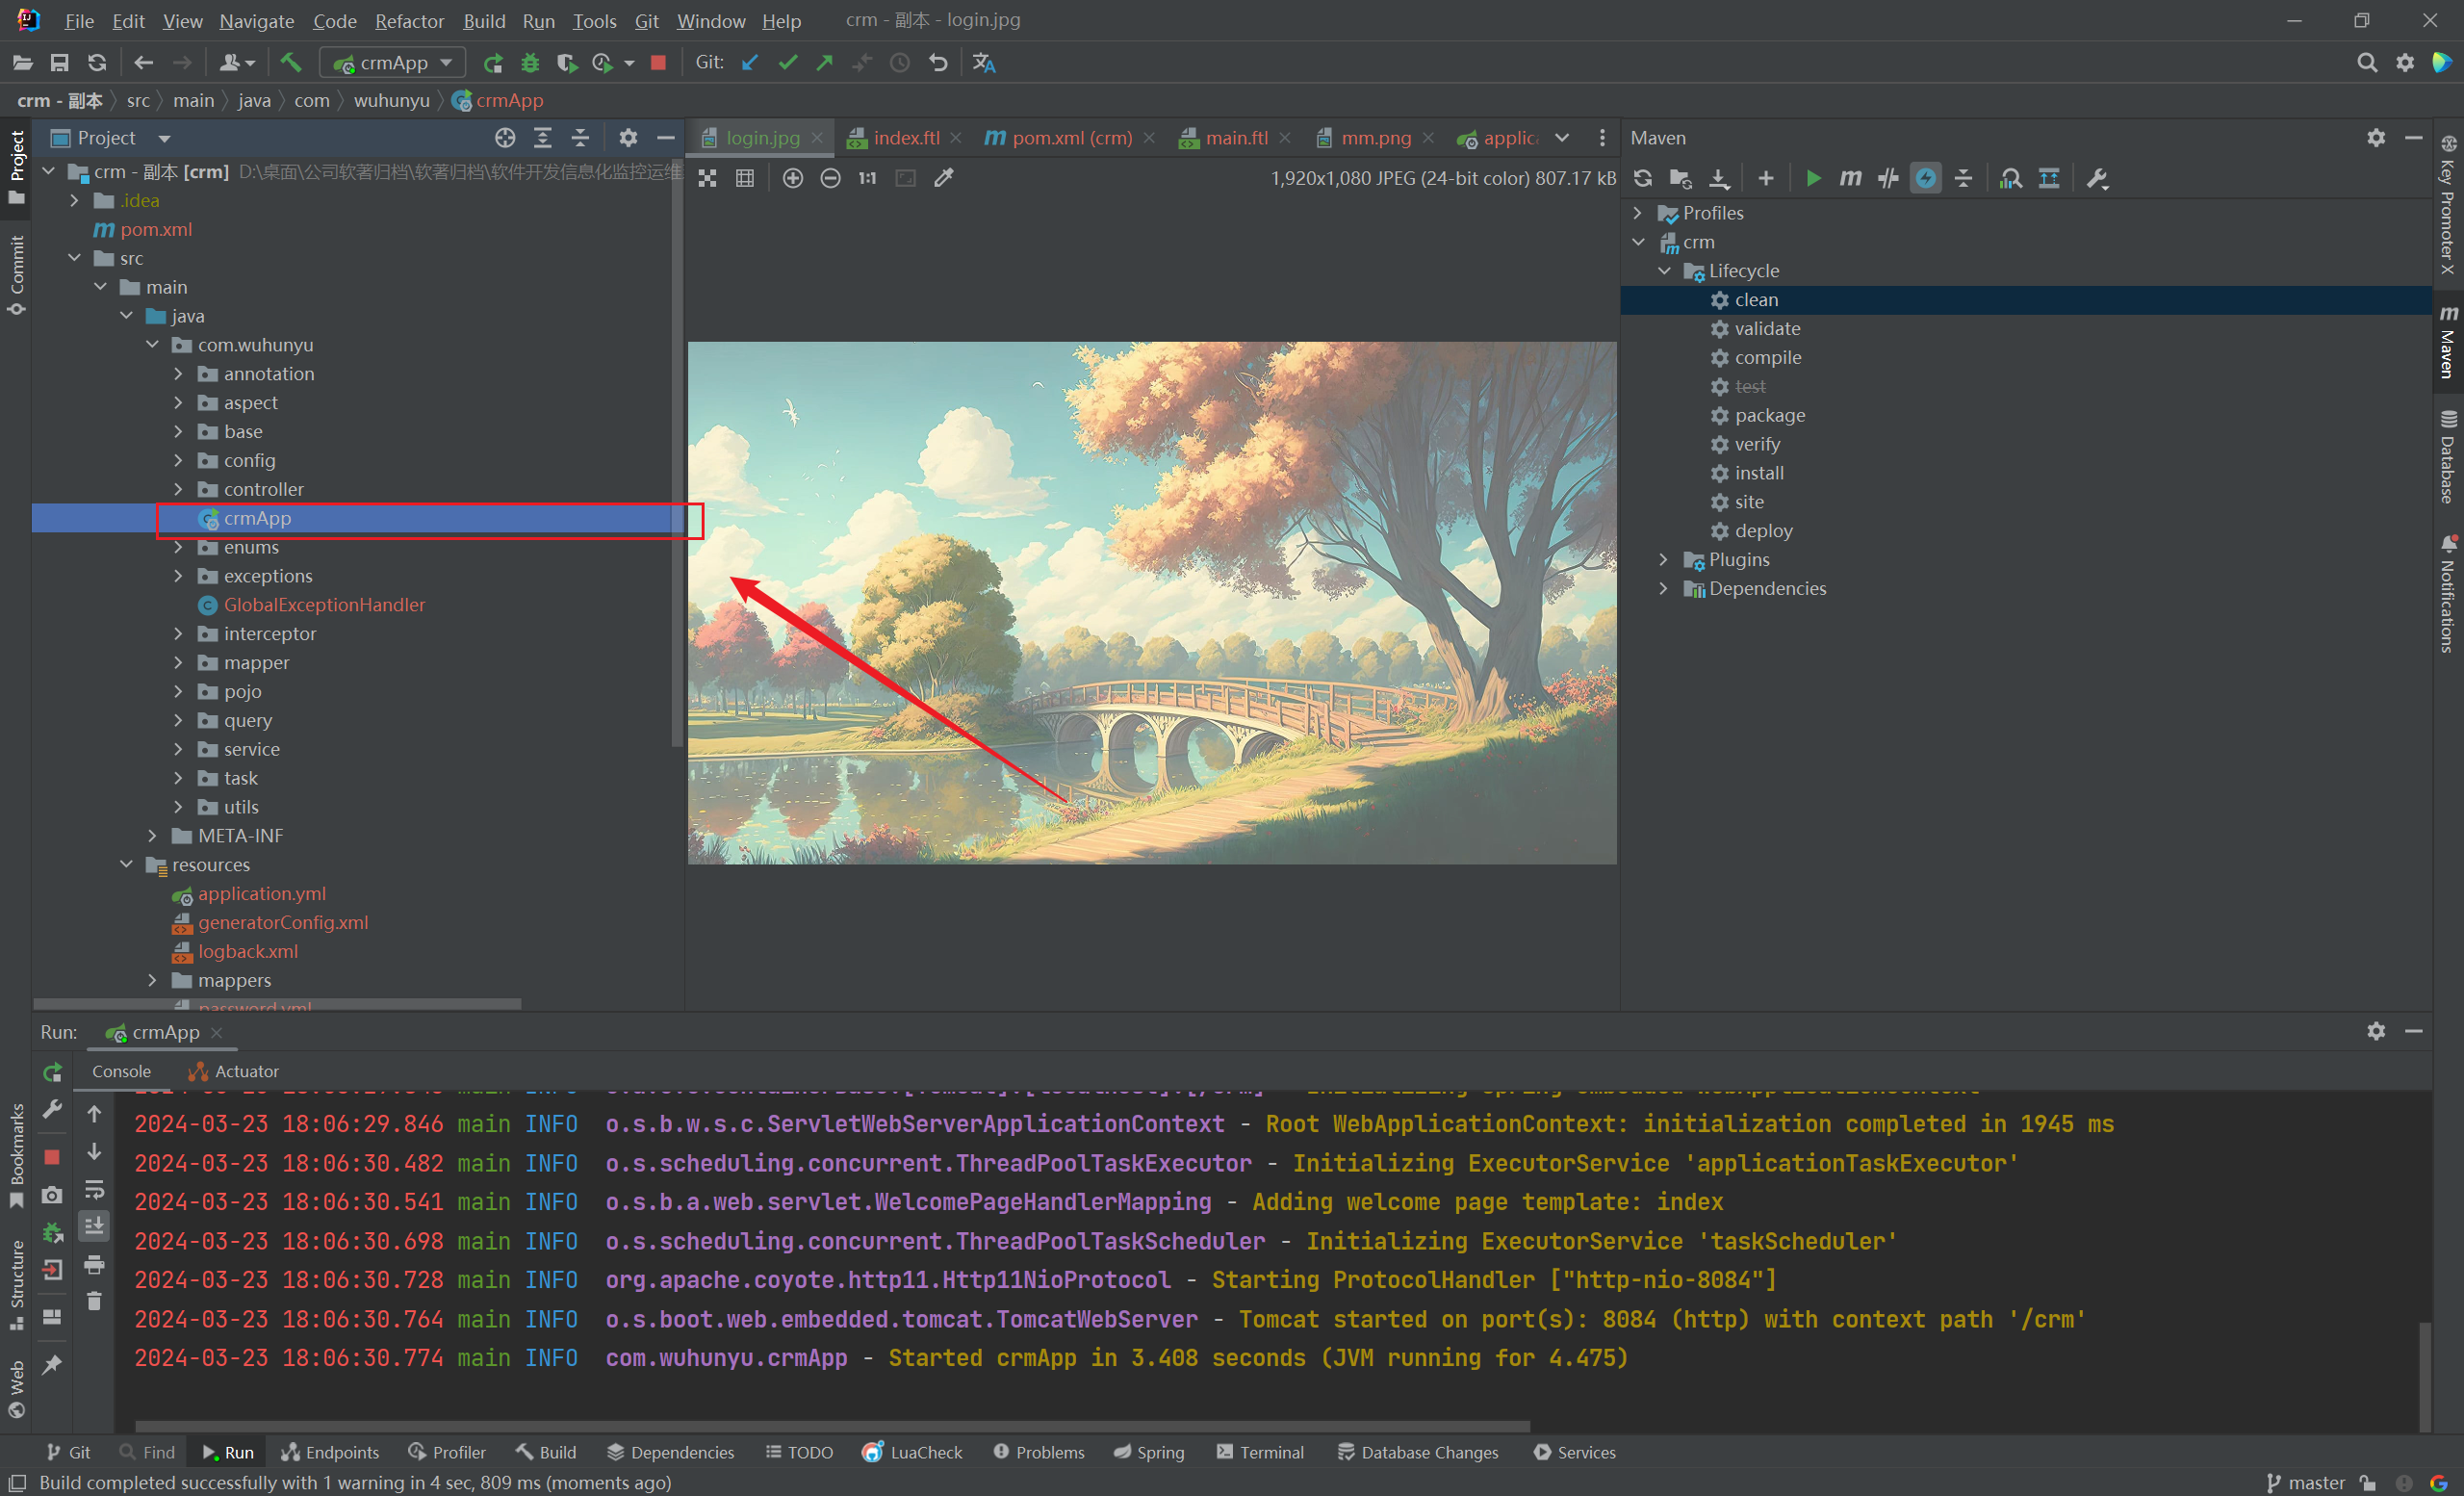Toggle image grid display
Viewport: 2464px width, 1496px height.
point(745,178)
